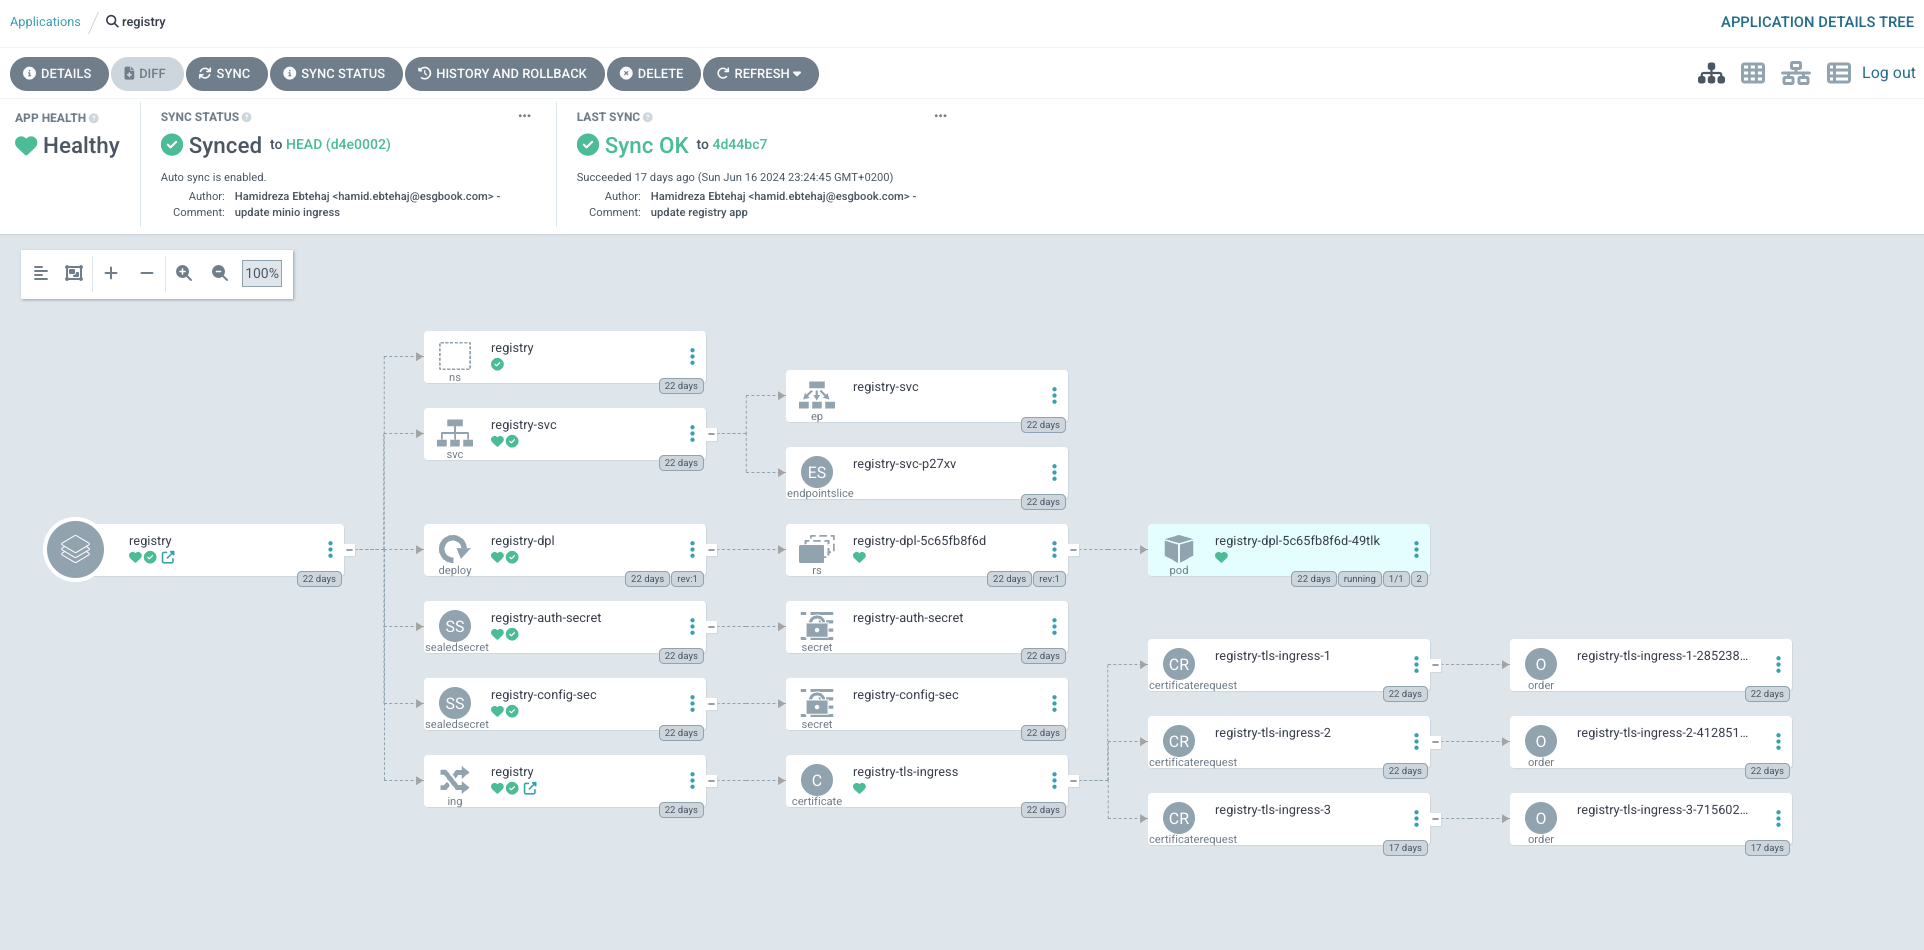Collapse the root registry application node
The image size is (1924, 950).
click(x=349, y=550)
